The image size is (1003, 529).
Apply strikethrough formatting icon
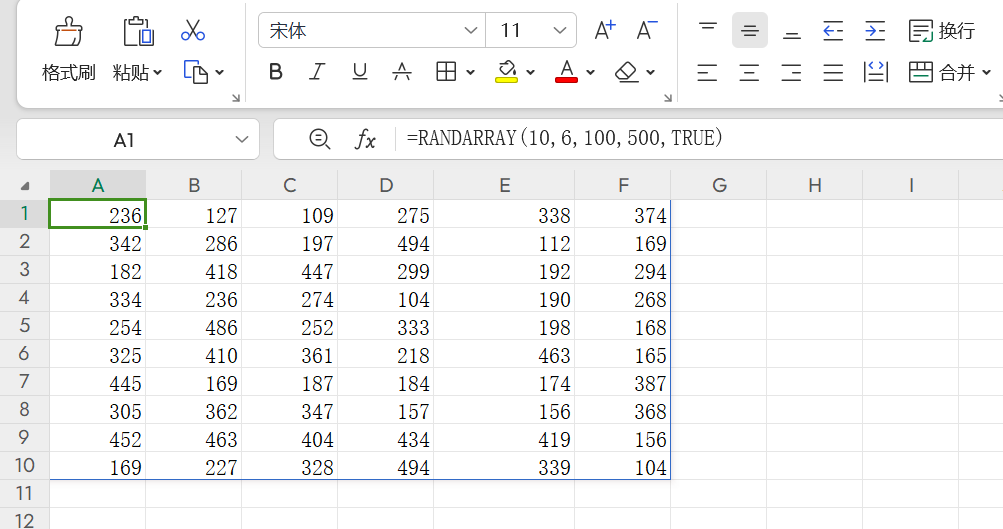point(402,72)
